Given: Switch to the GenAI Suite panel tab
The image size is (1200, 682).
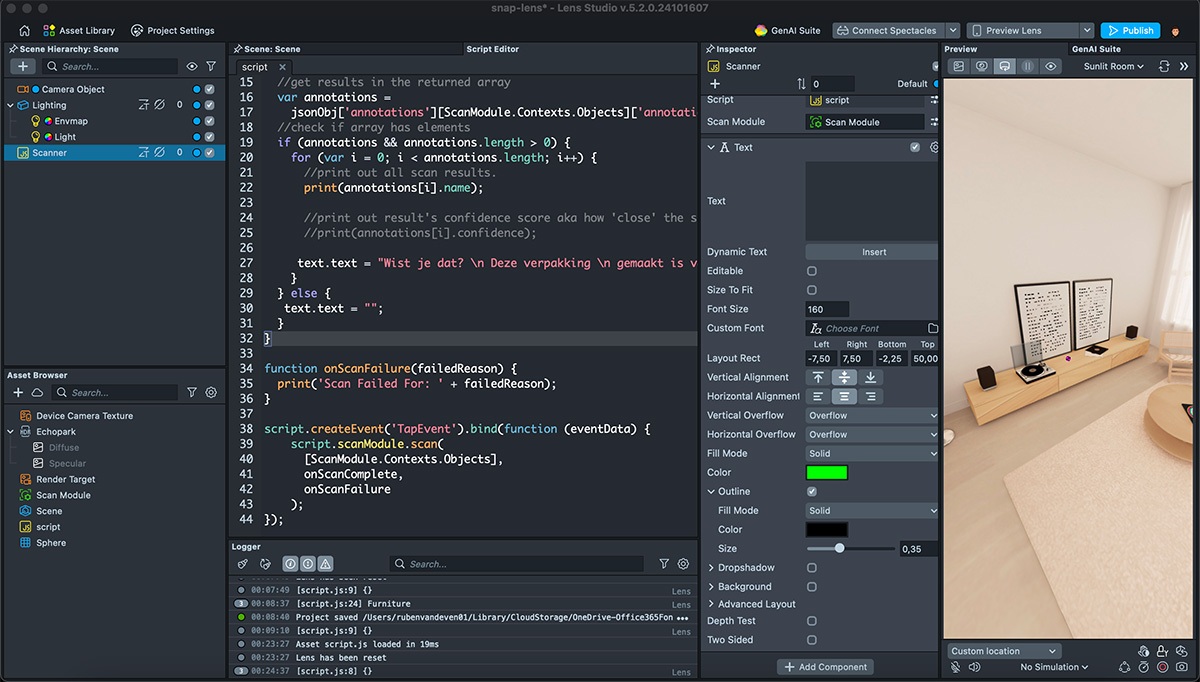Looking at the screenshot, I should (x=1096, y=49).
